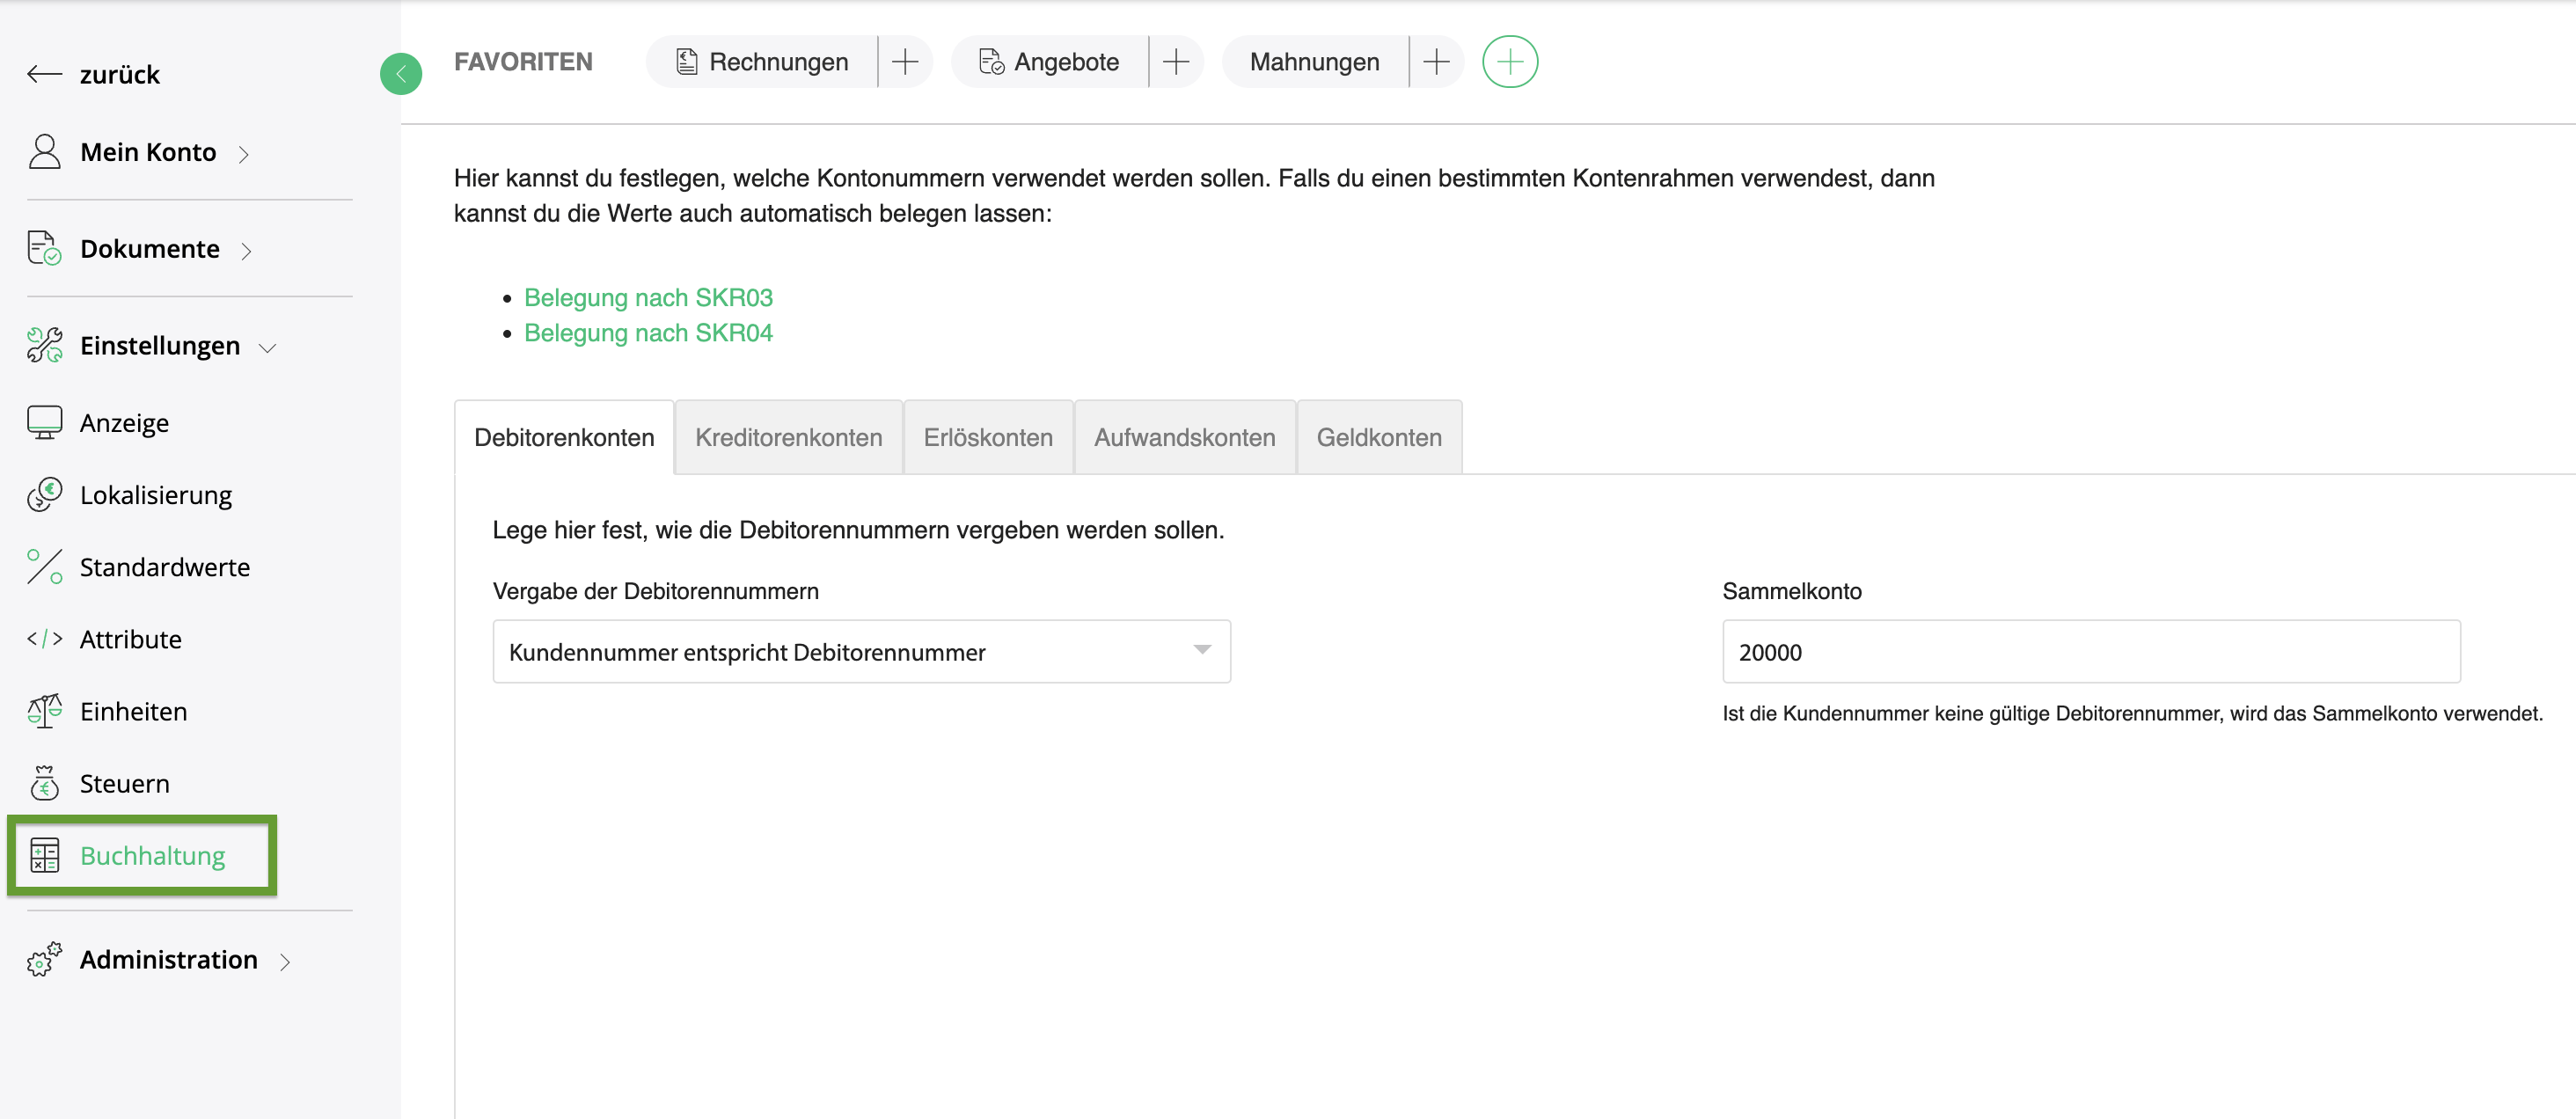Open the Einheiten settings page
The height and width of the screenshot is (1119, 2576).
point(133,710)
